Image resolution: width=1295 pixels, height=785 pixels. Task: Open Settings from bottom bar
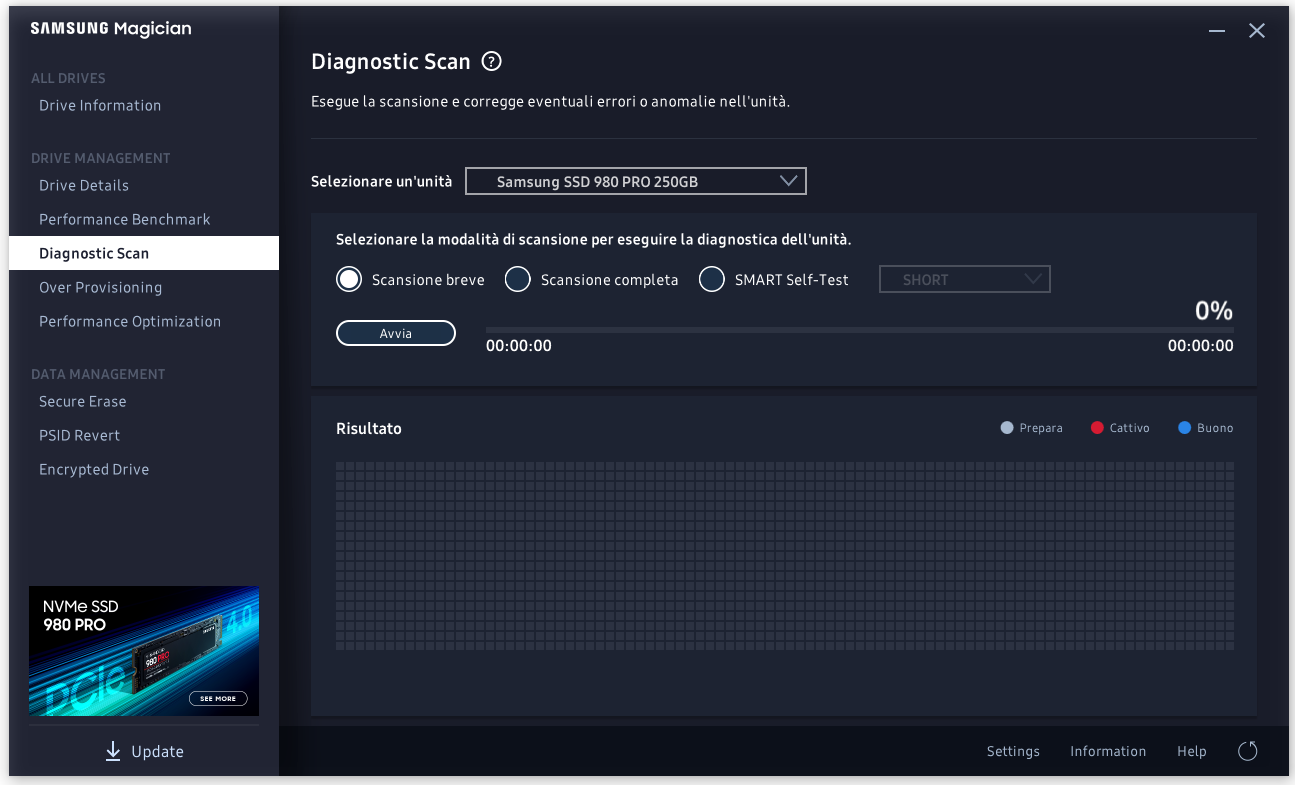click(x=1013, y=751)
